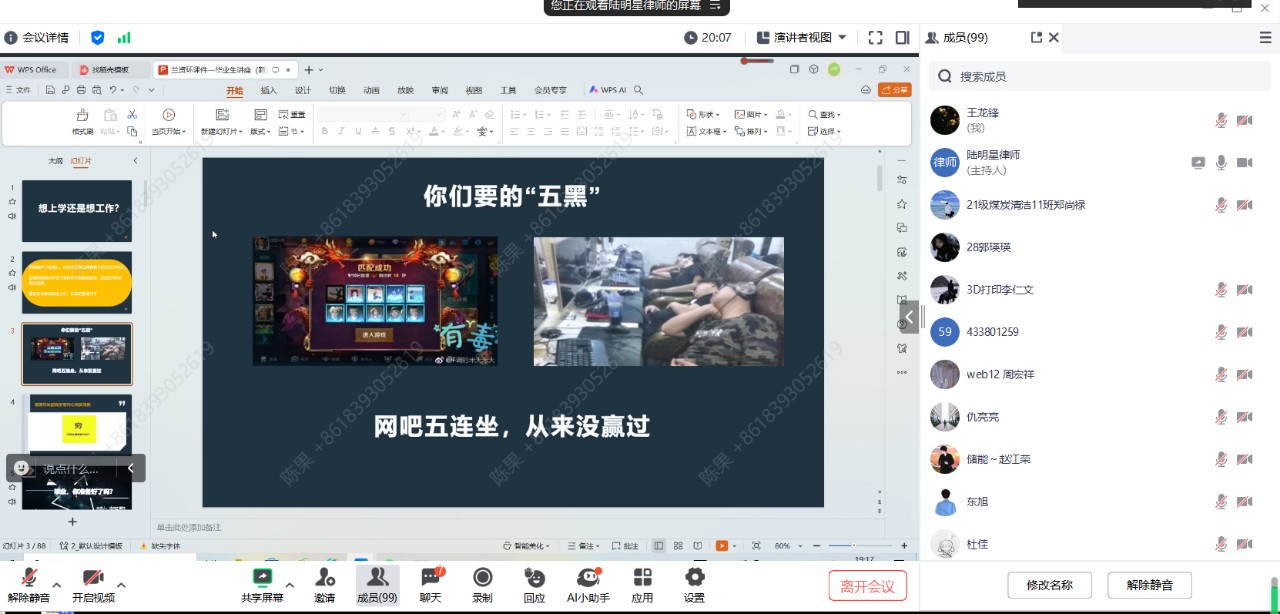
Task: Click the 离开会议 leave meeting button
Action: coord(867,586)
